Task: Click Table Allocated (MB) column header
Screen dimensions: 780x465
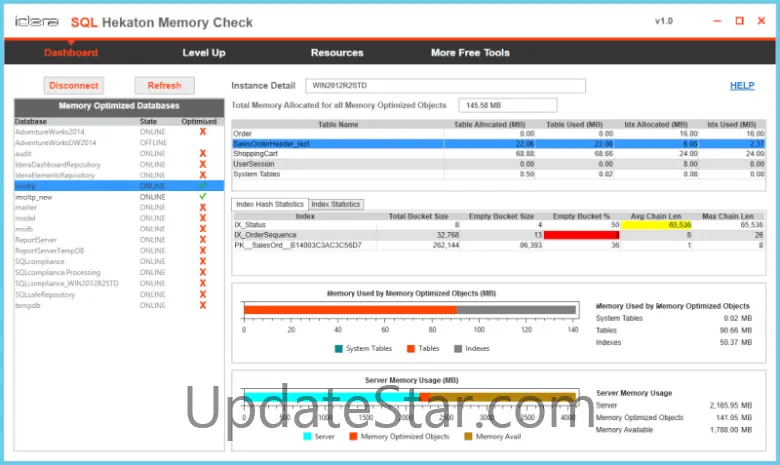Action: click(x=489, y=124)
